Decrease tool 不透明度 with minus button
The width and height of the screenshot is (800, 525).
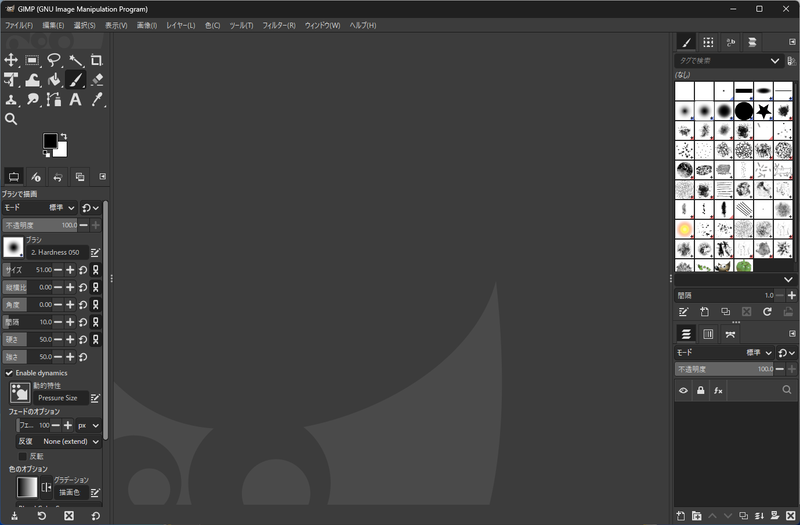[84, 225]
